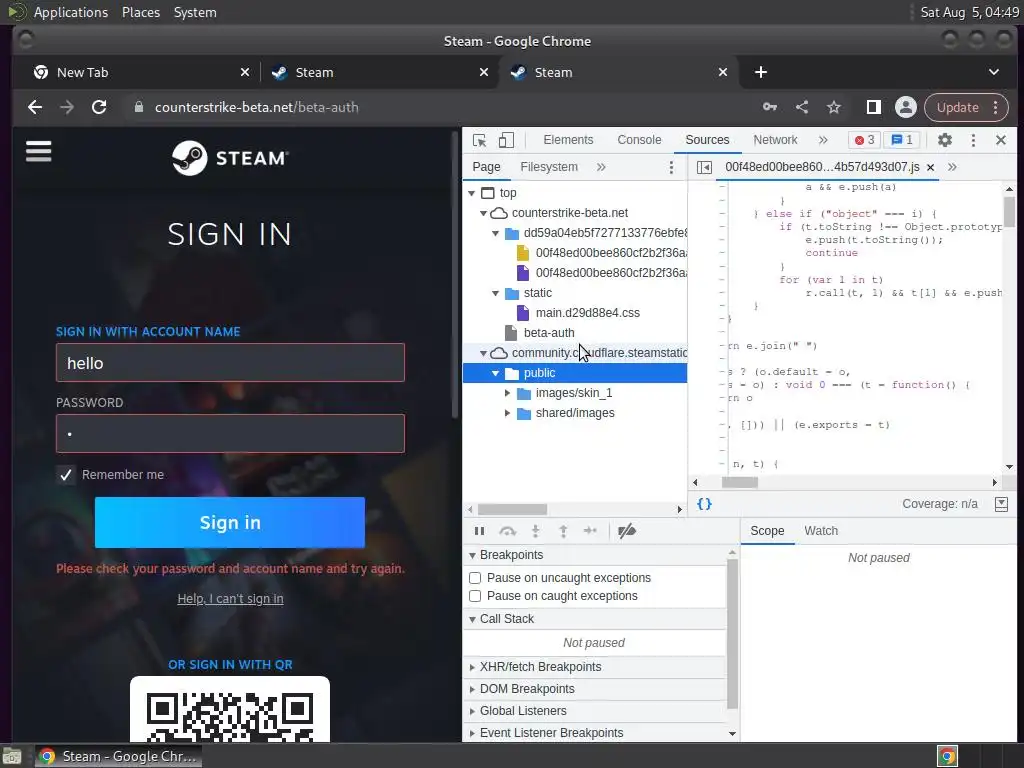Open the Filesystem navigator tab

pyautogui.click(x=549, y=167)
